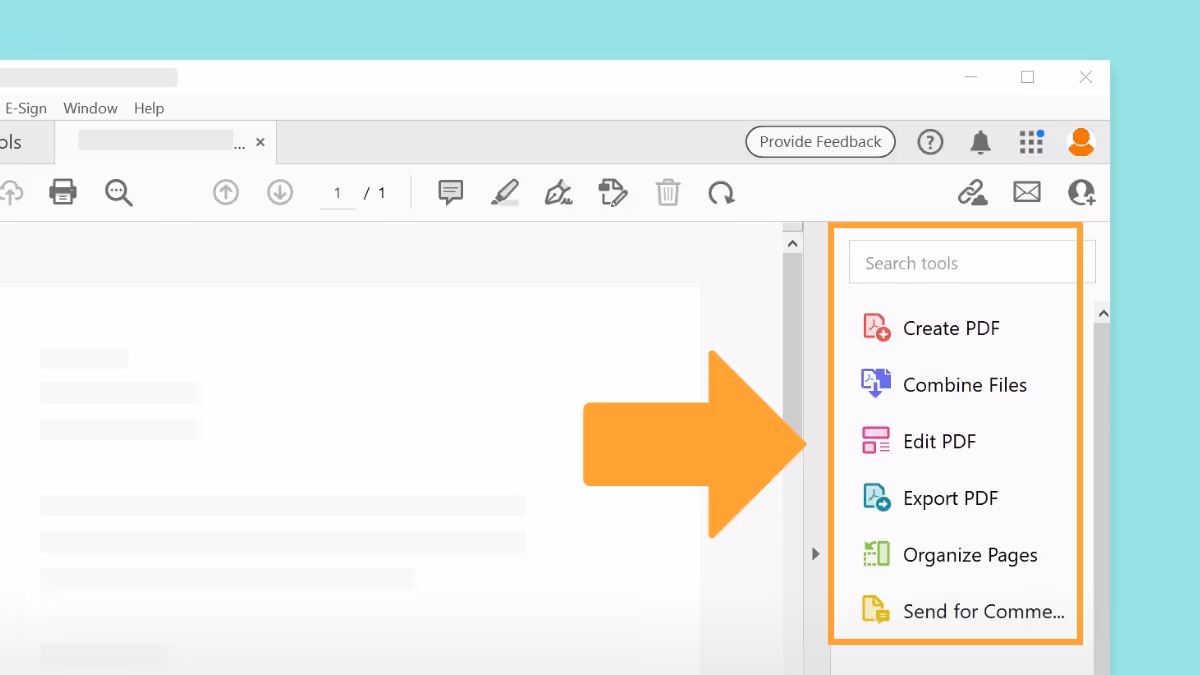The width and height of the screenshot is (1200, 675).
Task: Share document via link icon
Action: pos(973,192)
